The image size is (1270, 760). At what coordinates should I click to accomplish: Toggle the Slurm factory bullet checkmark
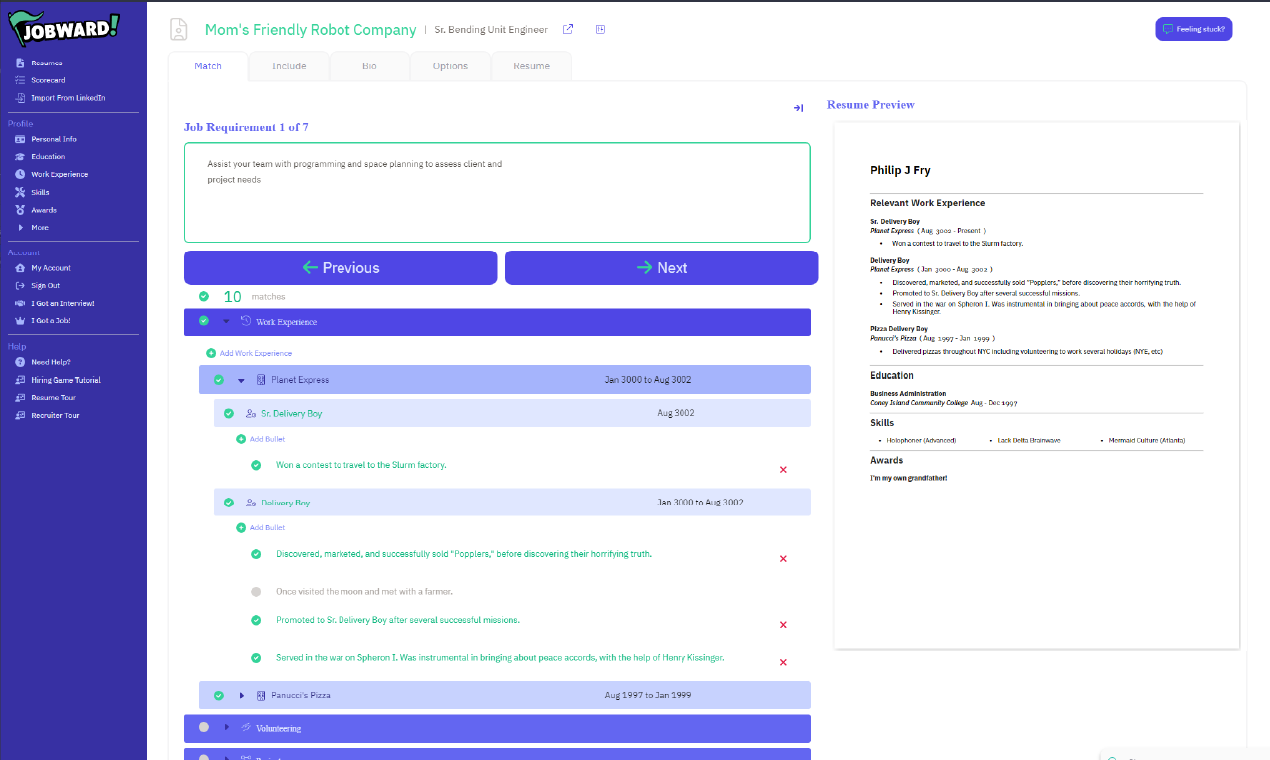pos(256,465)
